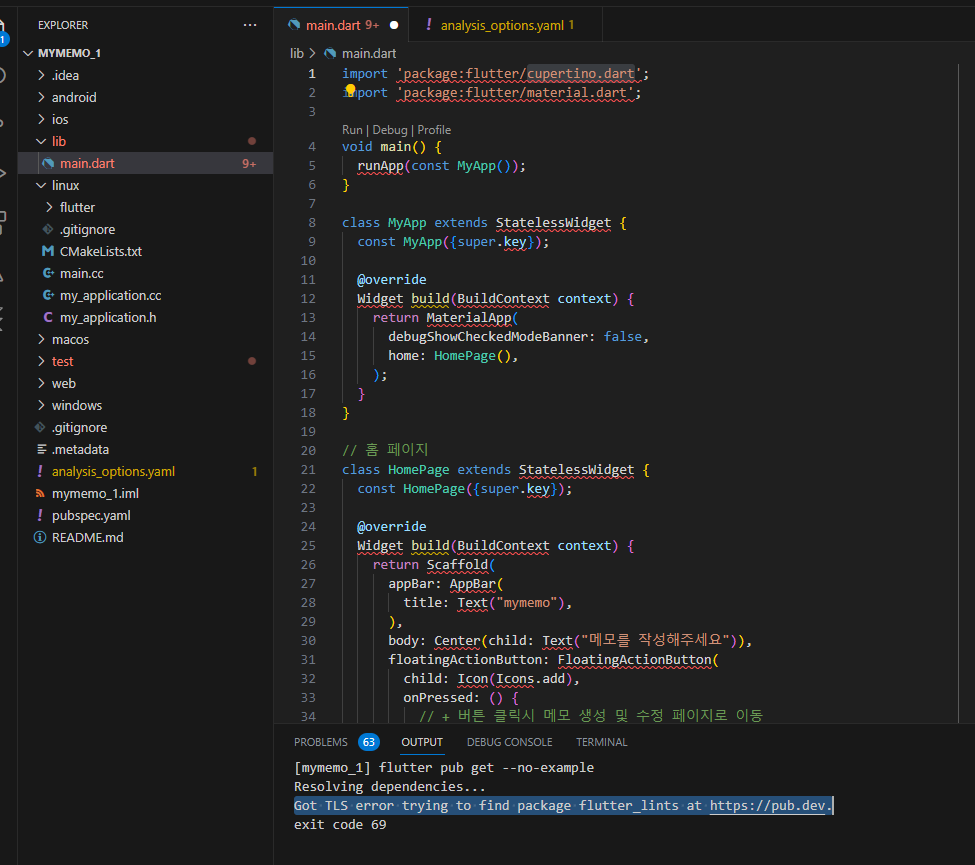
Task: Open analysis_options.yaml in tree
Action: coord(146,471)
